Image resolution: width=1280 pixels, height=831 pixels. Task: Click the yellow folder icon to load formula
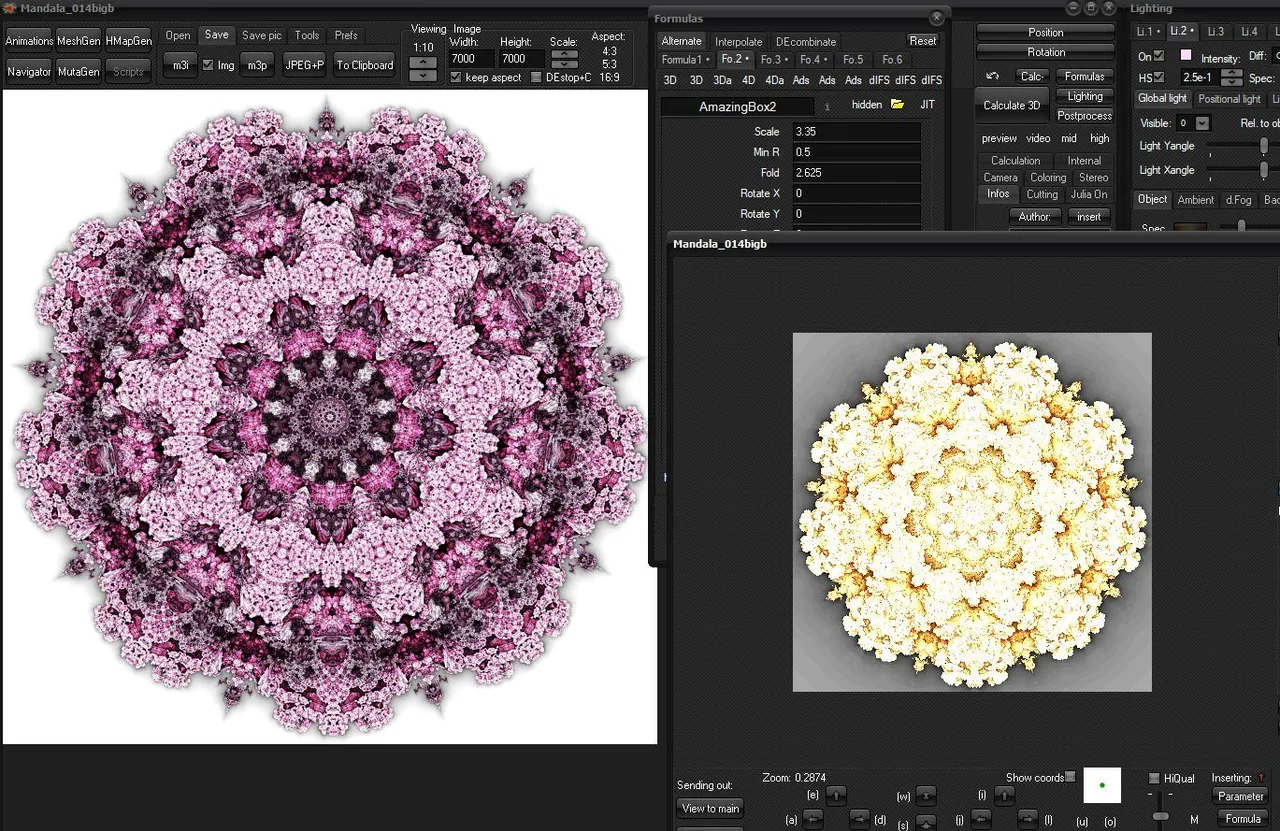(x=897, y=105)
